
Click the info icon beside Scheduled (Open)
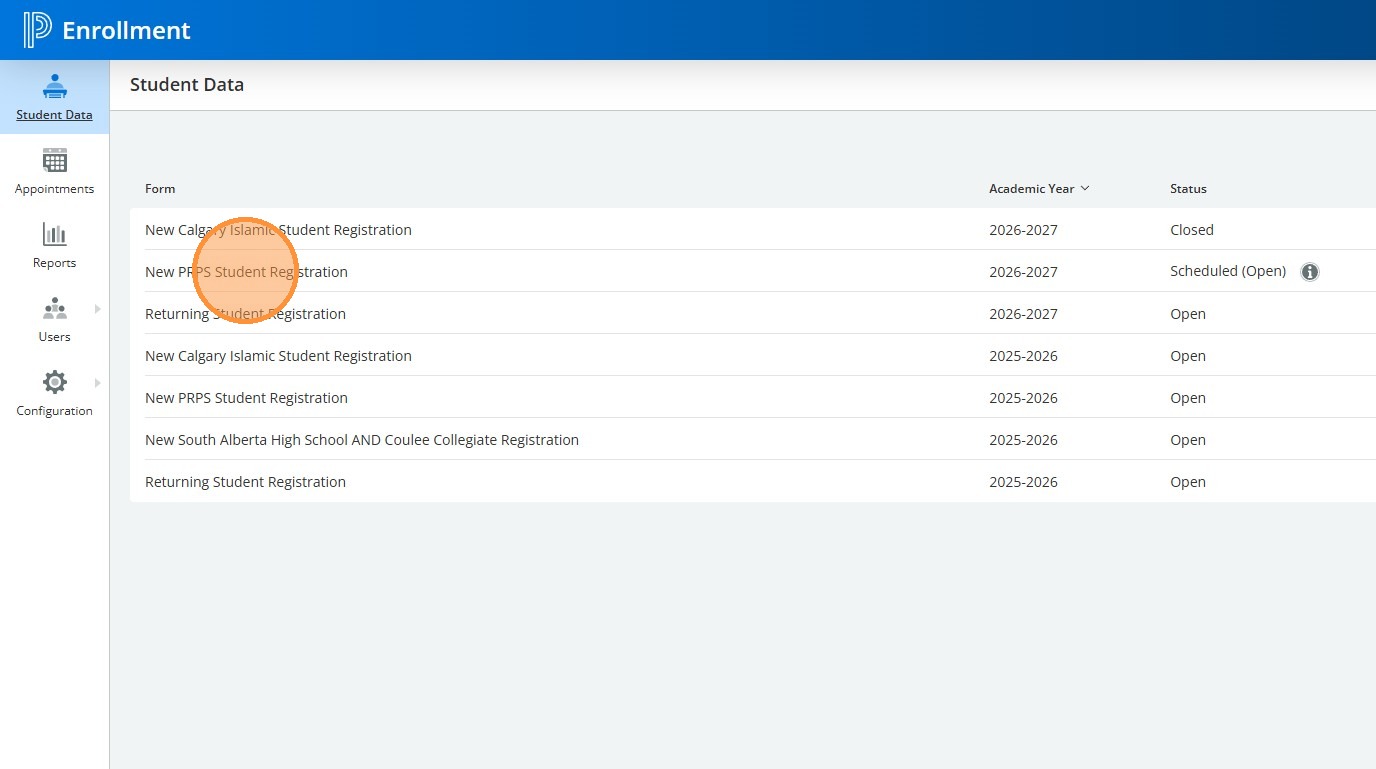[x=1310, y=272]
